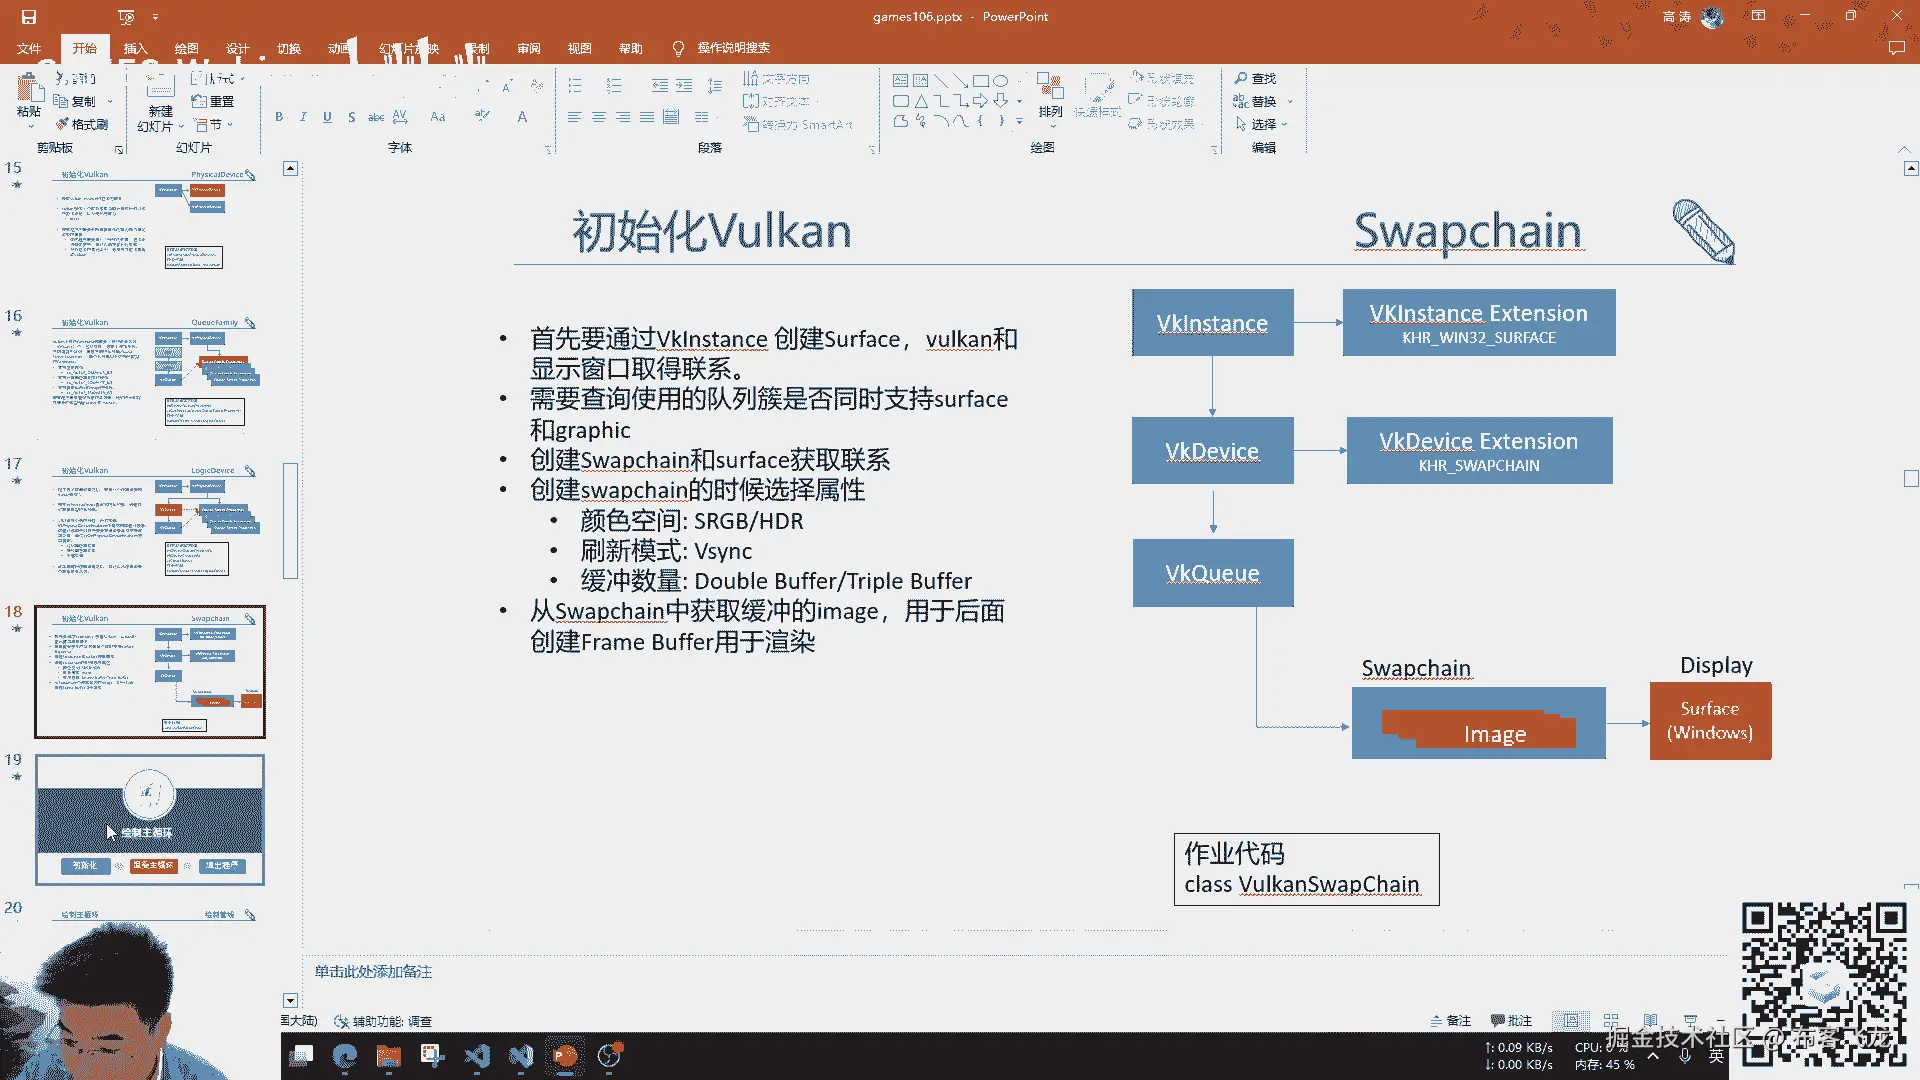The height and width of the screenshot is (1080, 1920).
Task: Click the Format Painter (格式刷) icon
Action: [x=63, y=124]
